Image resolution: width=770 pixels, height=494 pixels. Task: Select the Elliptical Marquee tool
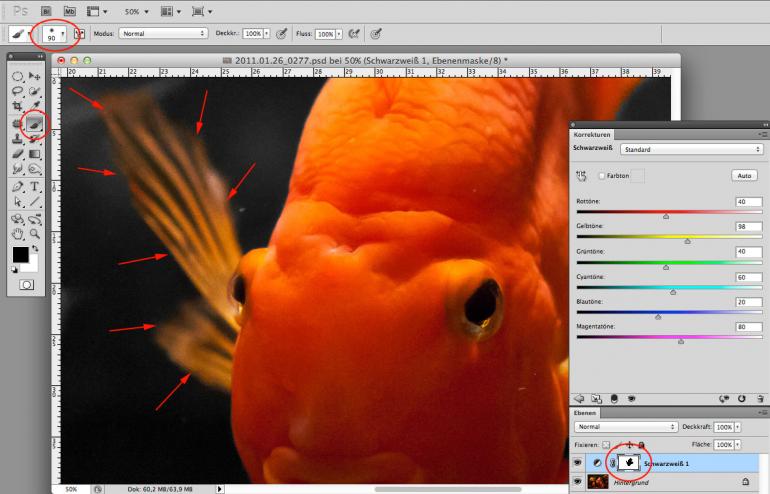[18, 76]
